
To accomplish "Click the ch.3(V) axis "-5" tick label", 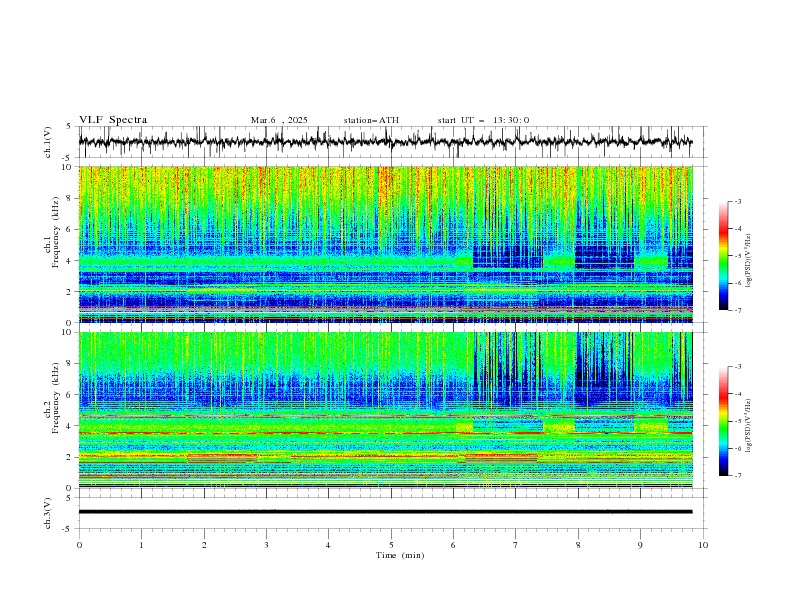I will pyautogui.click(x=68, y=529).
